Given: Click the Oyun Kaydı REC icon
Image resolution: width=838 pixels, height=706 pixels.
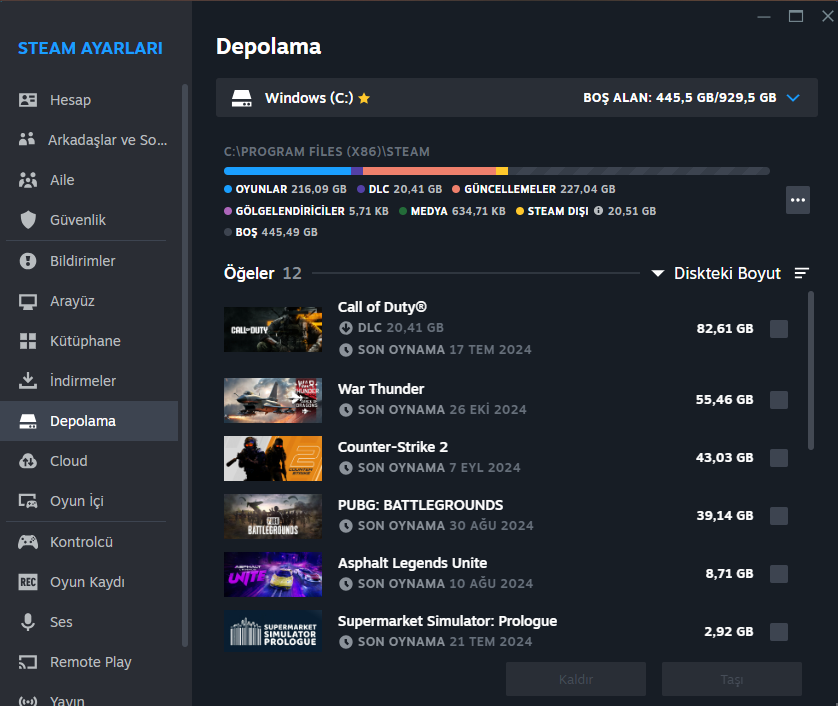Looking at the screenshot, I should tap(28, 581).
